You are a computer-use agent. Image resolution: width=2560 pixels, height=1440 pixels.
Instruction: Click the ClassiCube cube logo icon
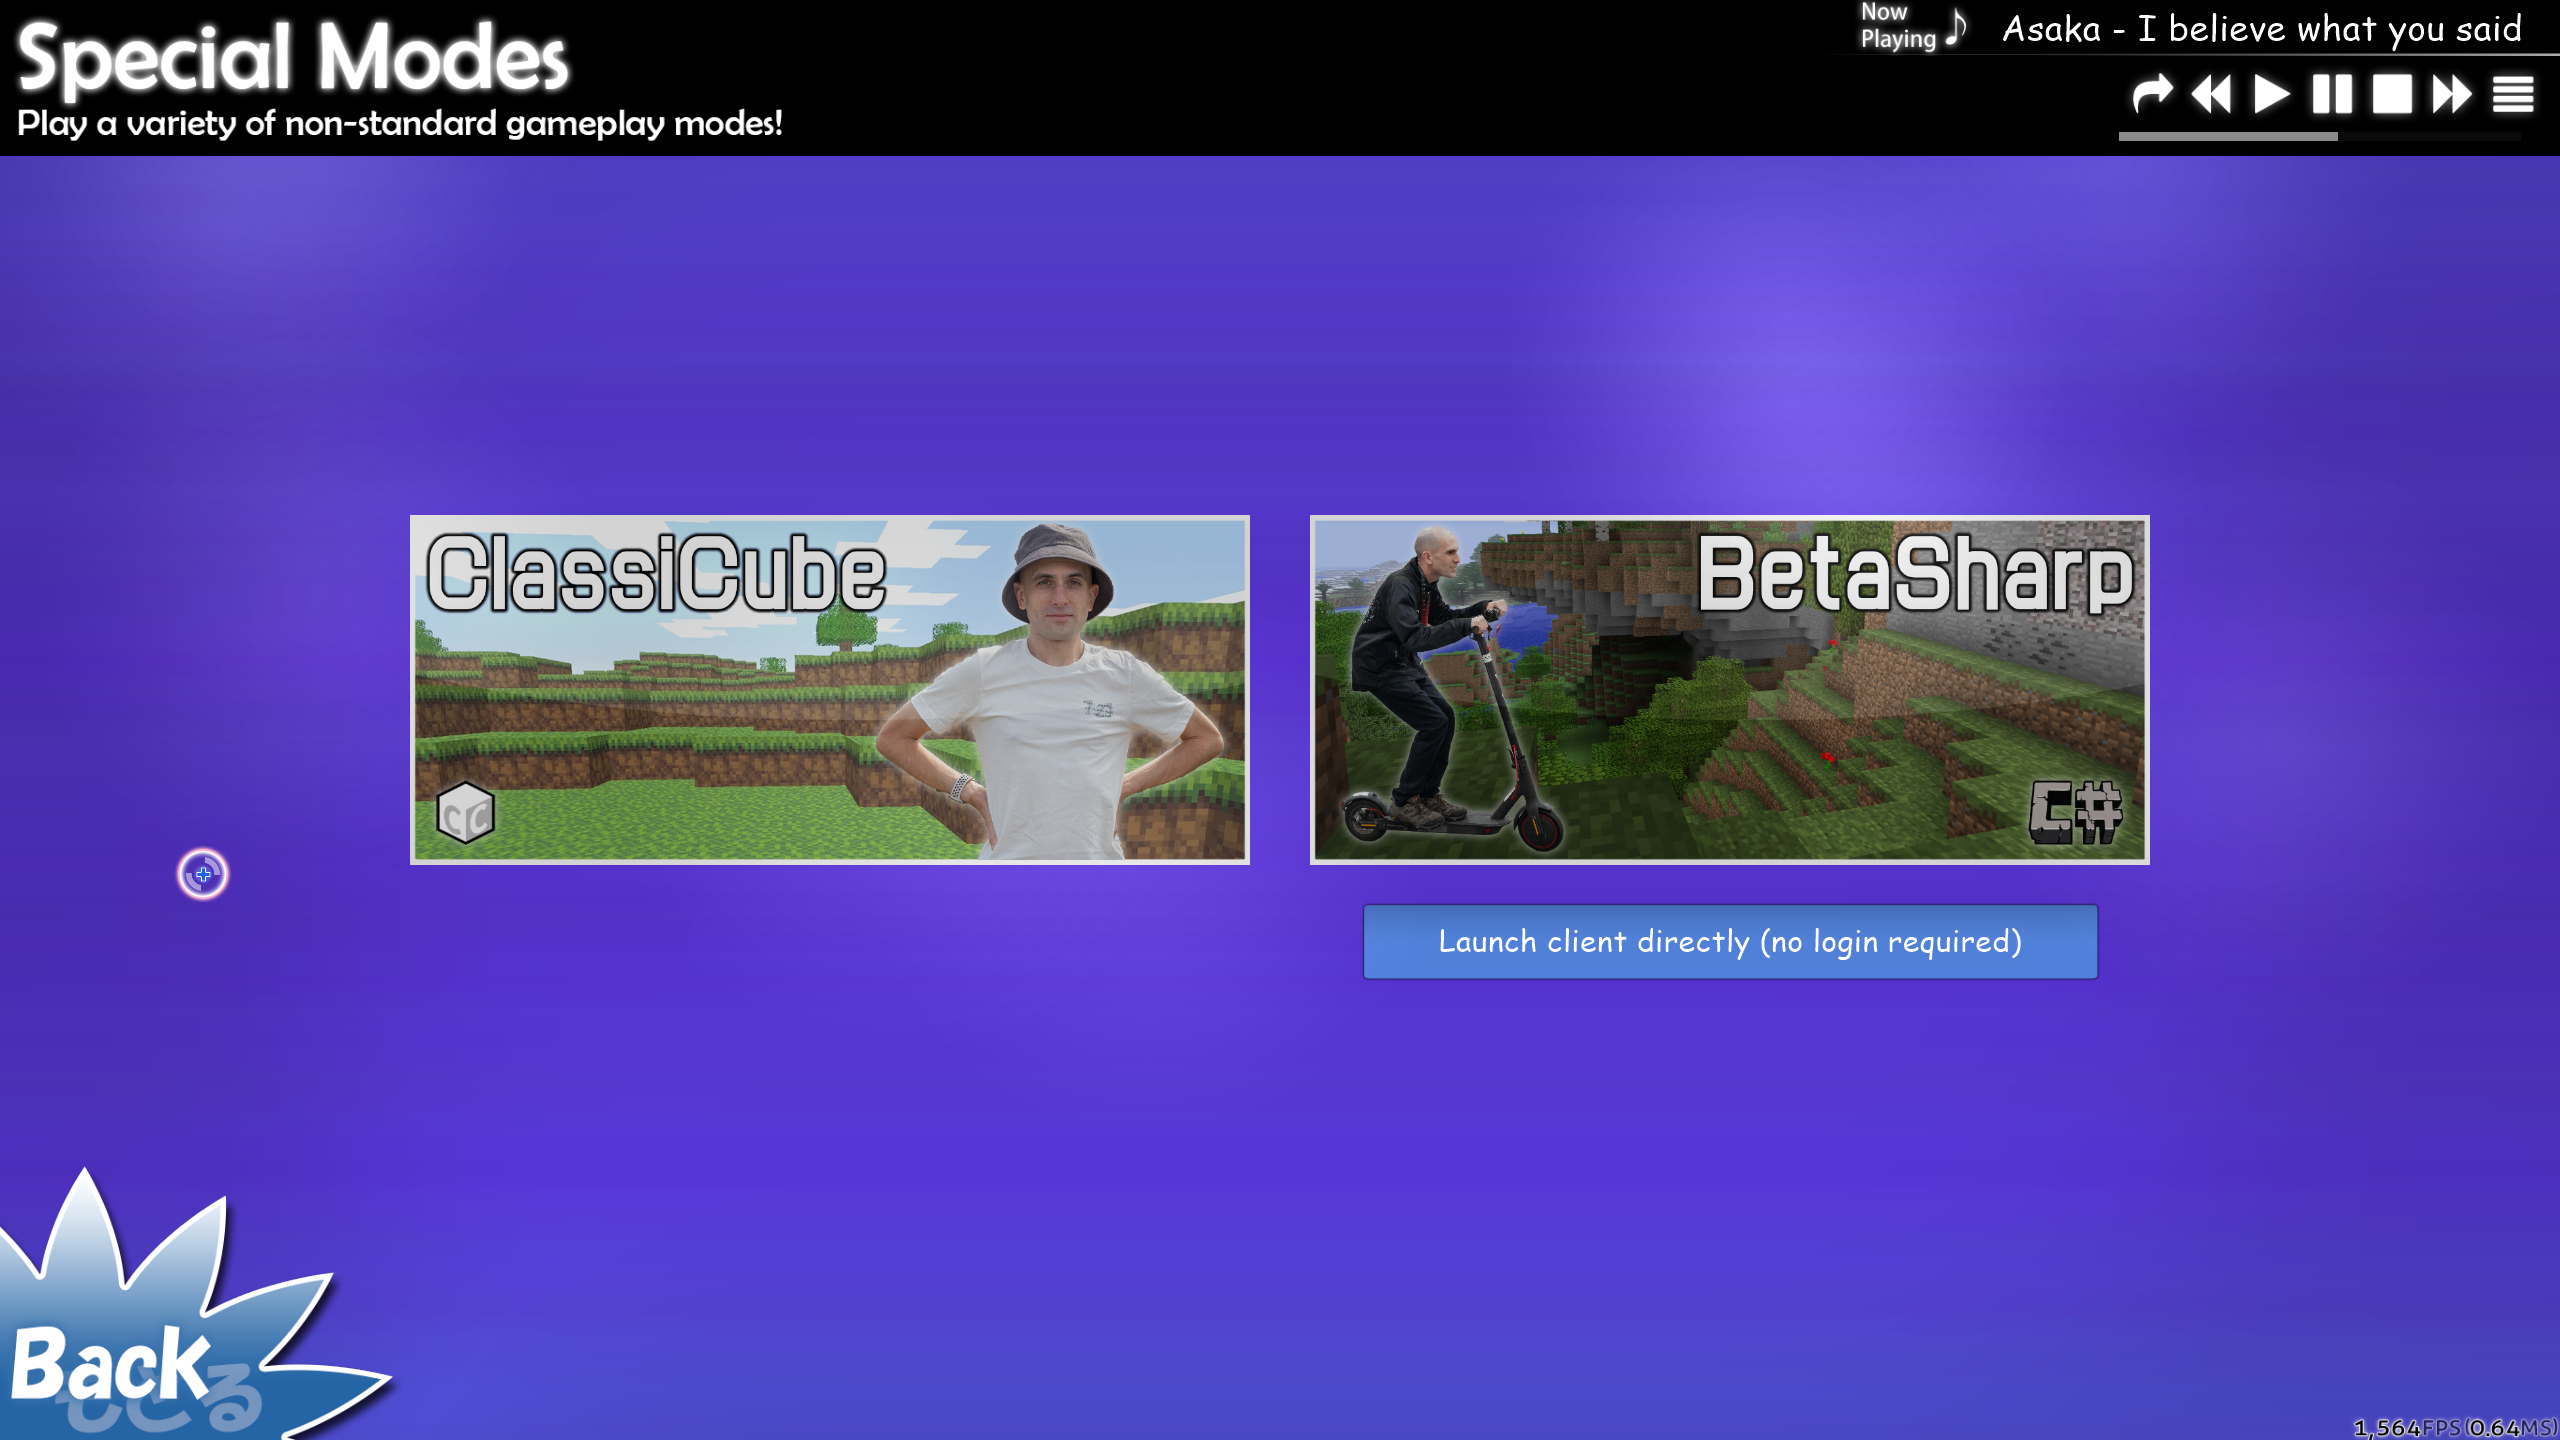click(465, 812)
